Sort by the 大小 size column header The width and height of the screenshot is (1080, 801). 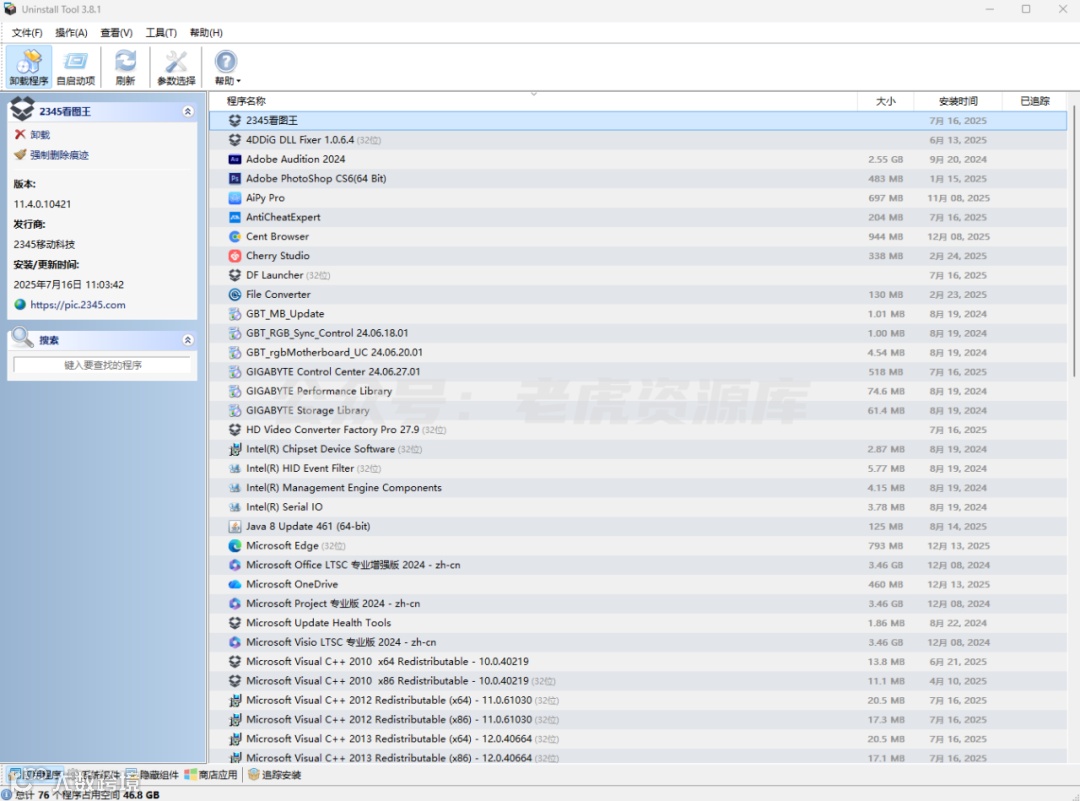pos(885,101)
